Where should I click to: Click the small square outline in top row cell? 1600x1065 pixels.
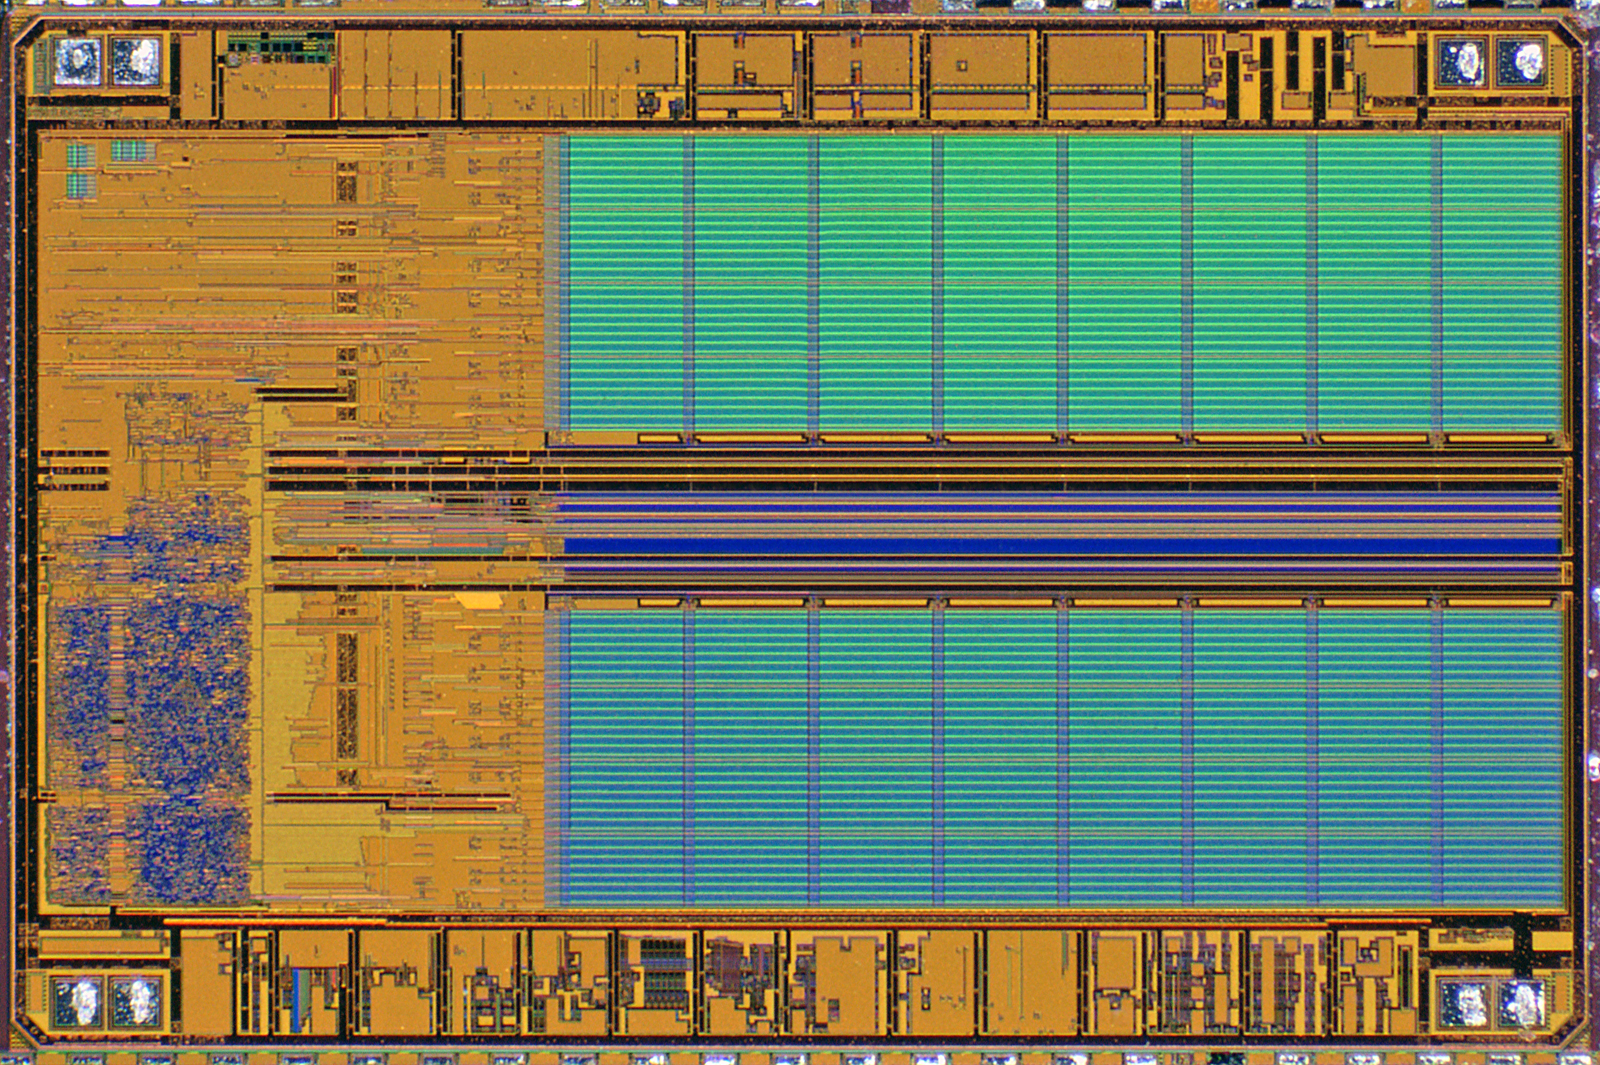(962, 66)
